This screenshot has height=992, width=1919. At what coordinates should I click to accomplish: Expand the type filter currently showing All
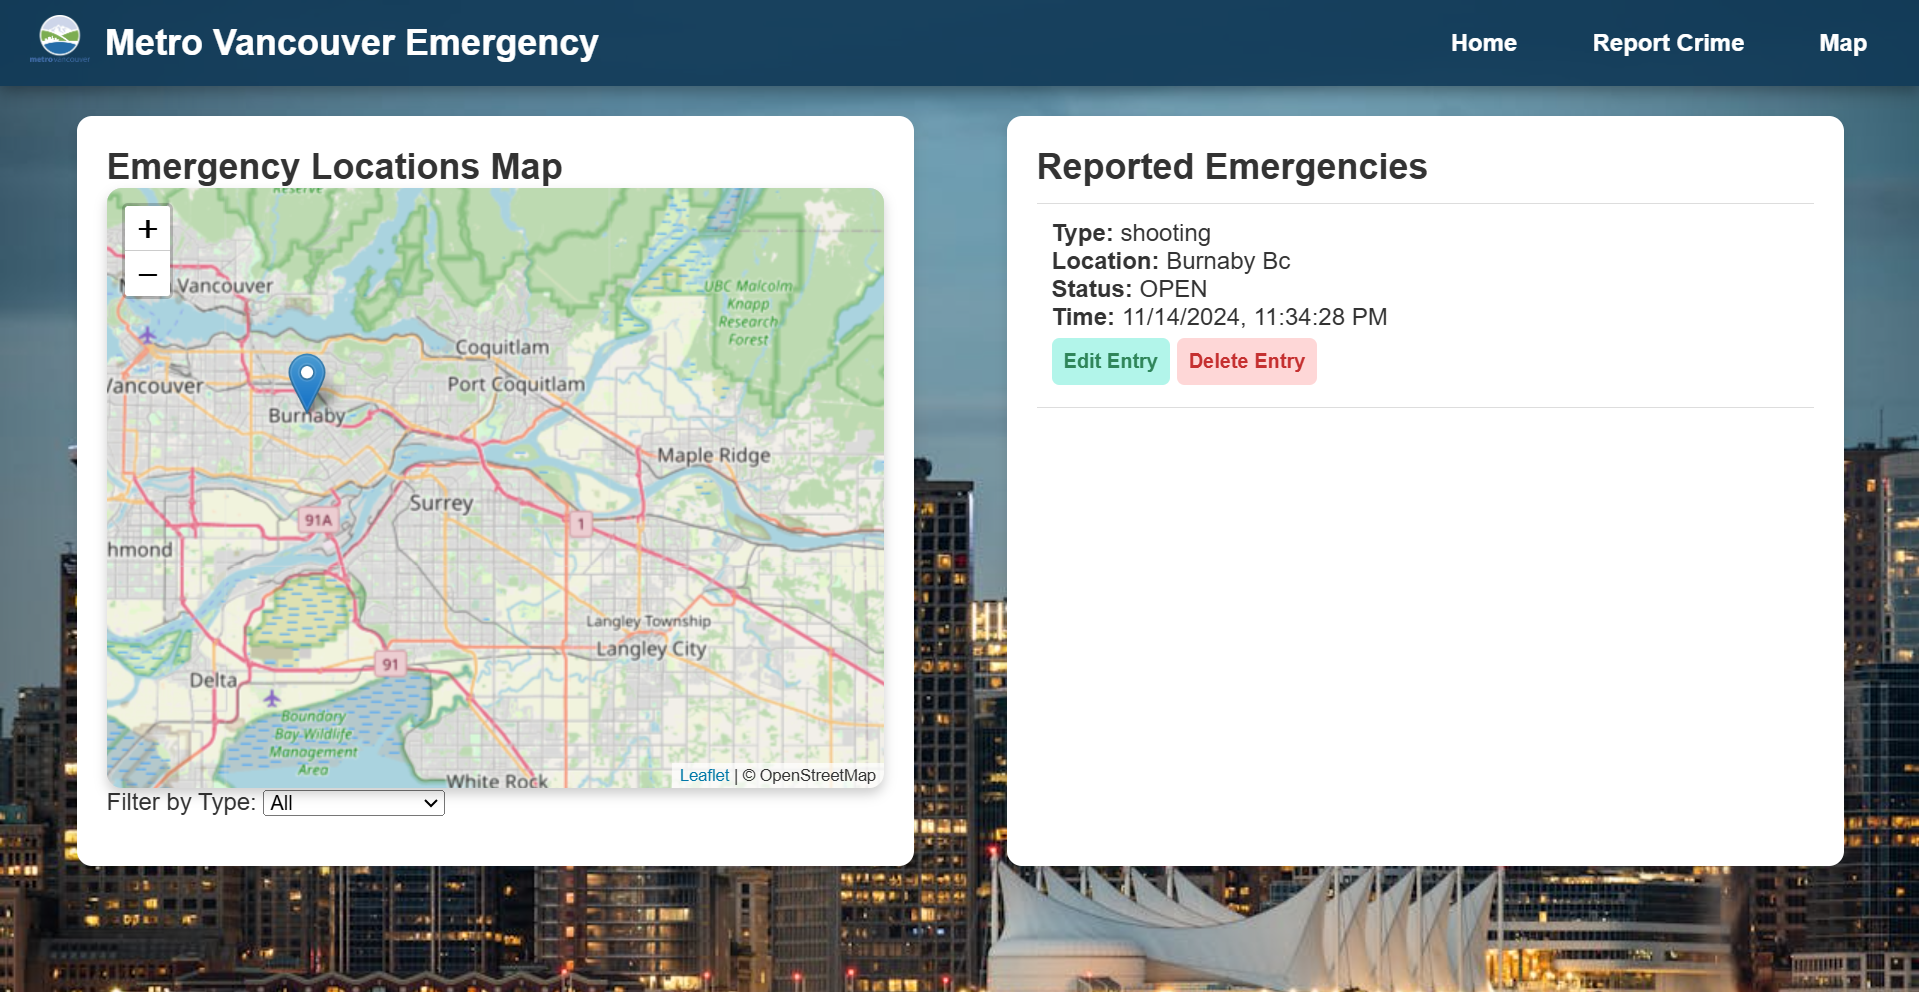coord(352,802)
